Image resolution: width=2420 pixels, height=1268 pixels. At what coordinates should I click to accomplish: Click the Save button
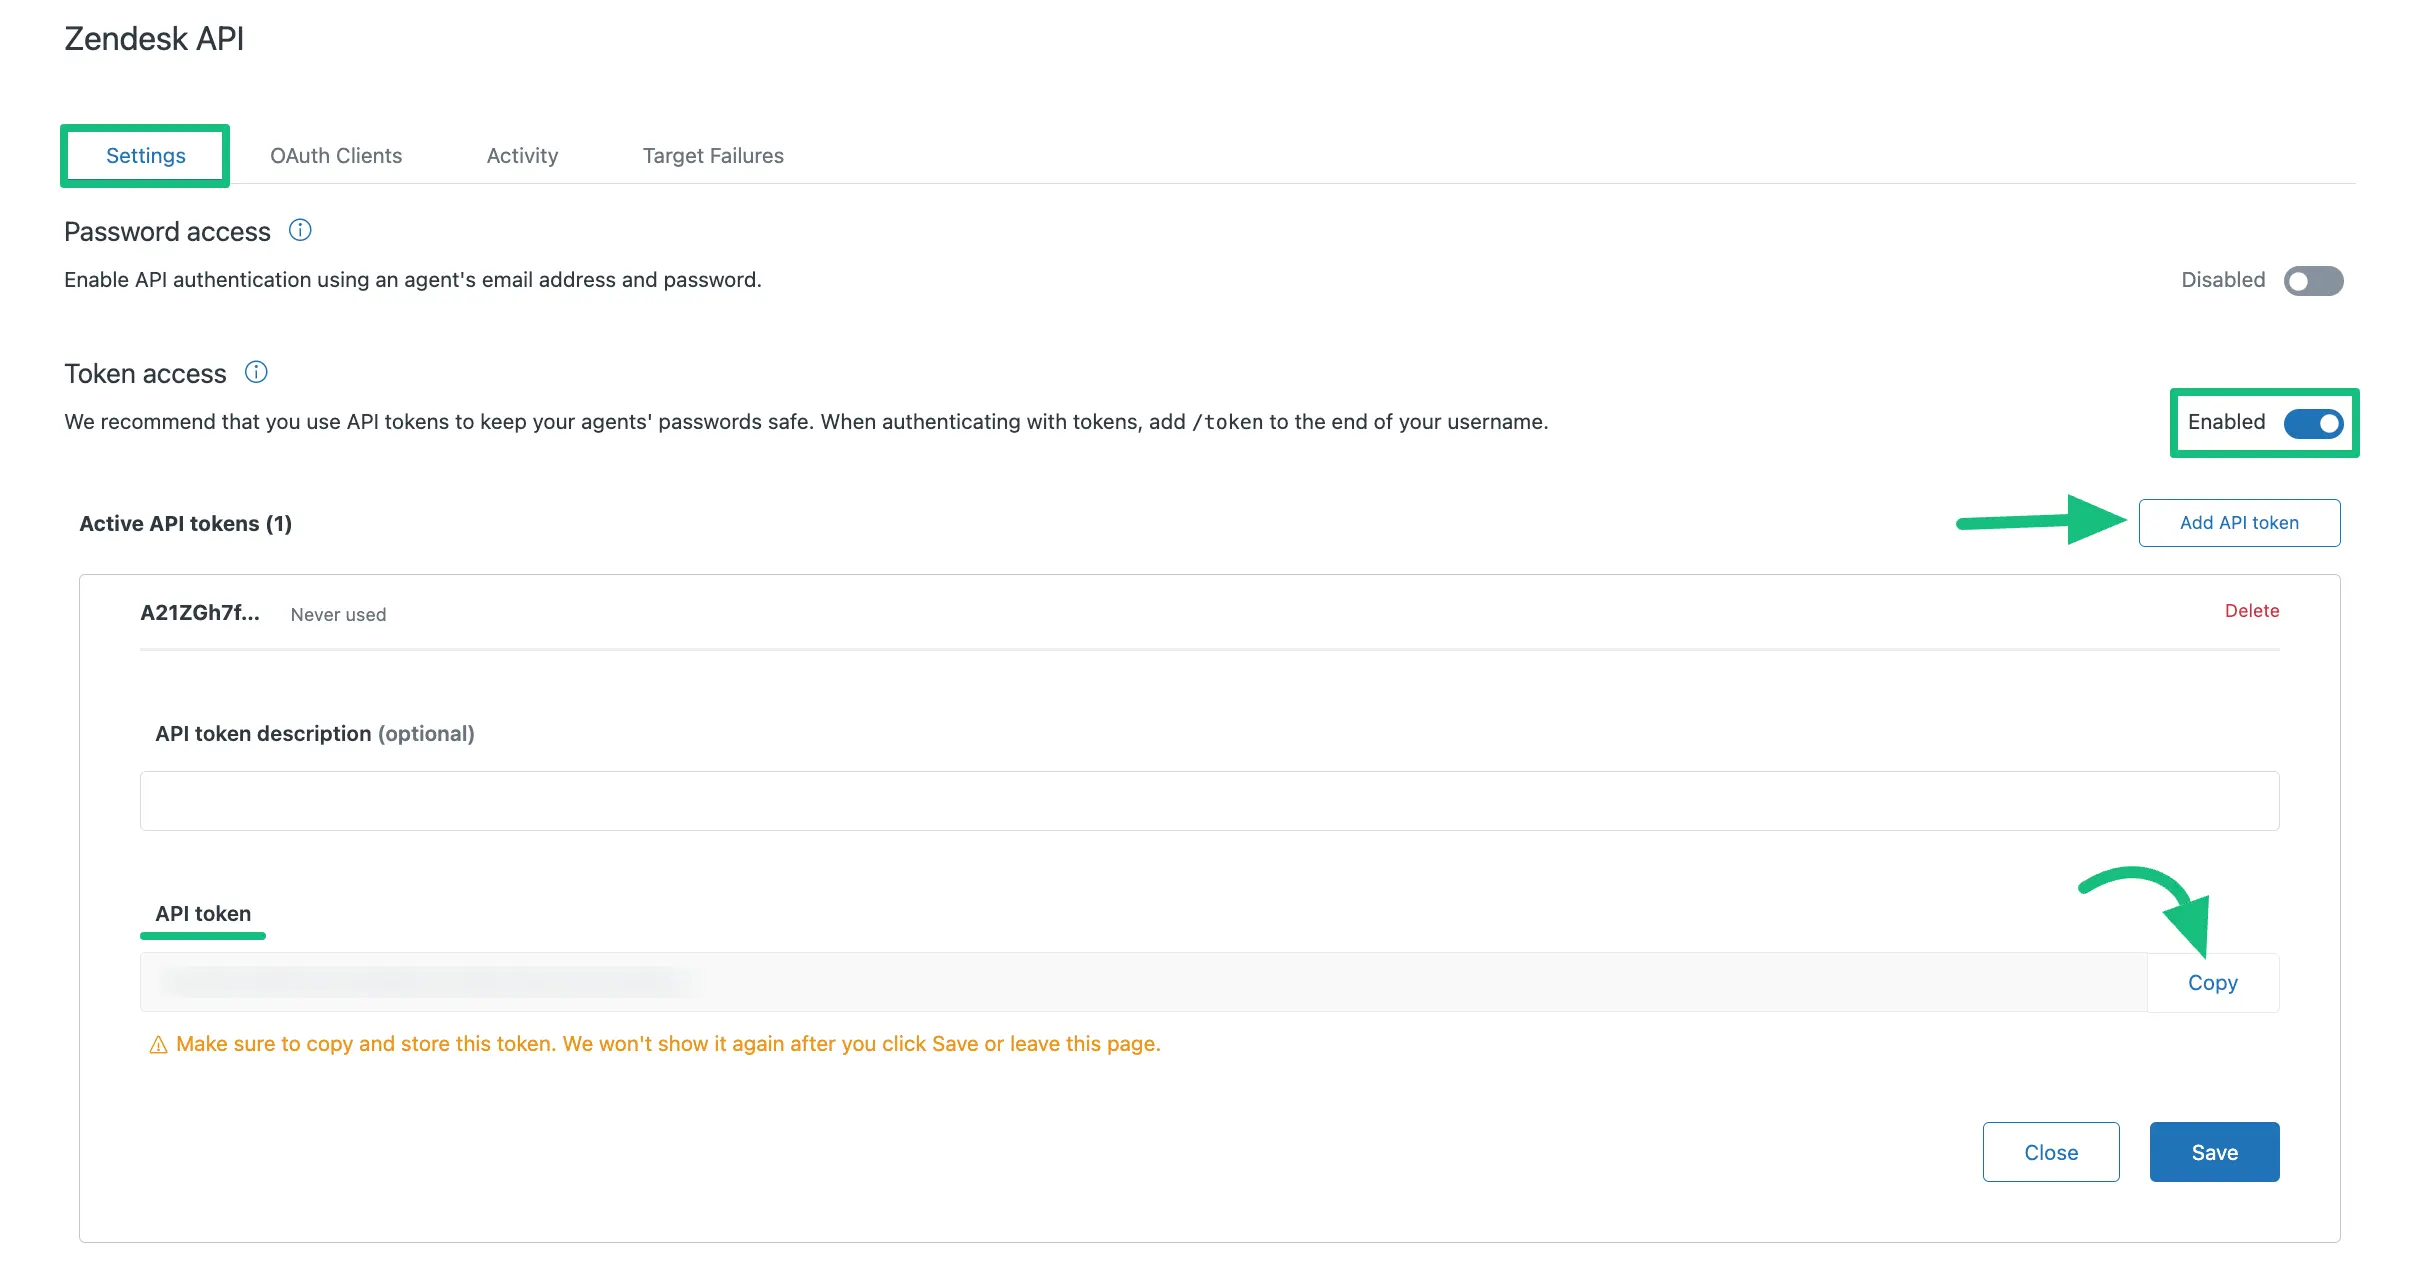2214,1153
